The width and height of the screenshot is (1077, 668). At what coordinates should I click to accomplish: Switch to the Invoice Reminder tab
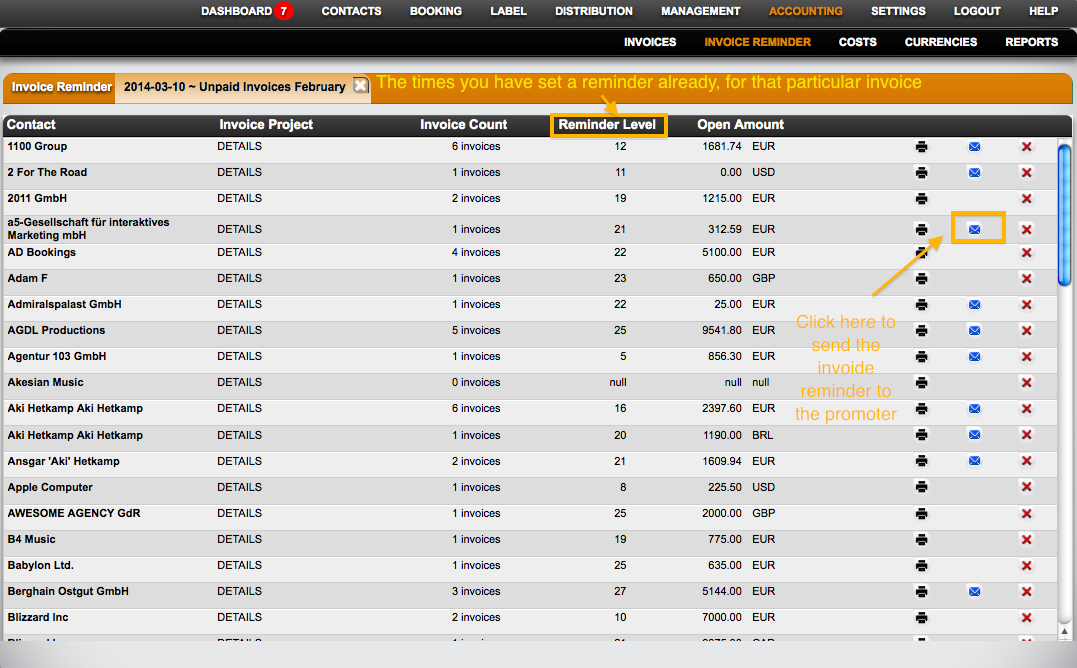click(61, 87)
